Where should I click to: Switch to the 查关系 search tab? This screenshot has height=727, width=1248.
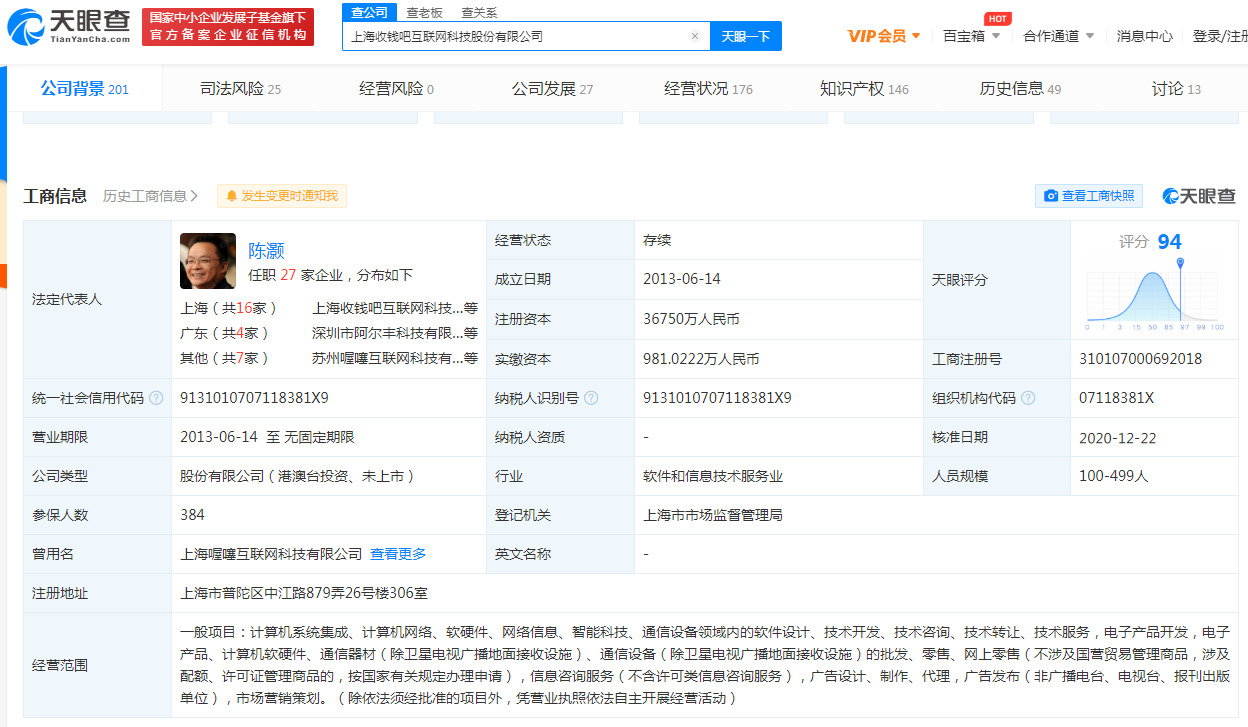click(479, 12)
